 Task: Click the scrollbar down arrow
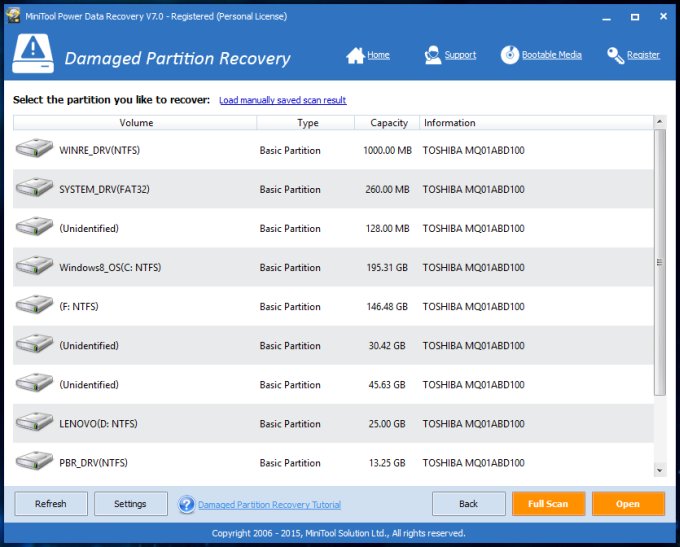(660, 470)
